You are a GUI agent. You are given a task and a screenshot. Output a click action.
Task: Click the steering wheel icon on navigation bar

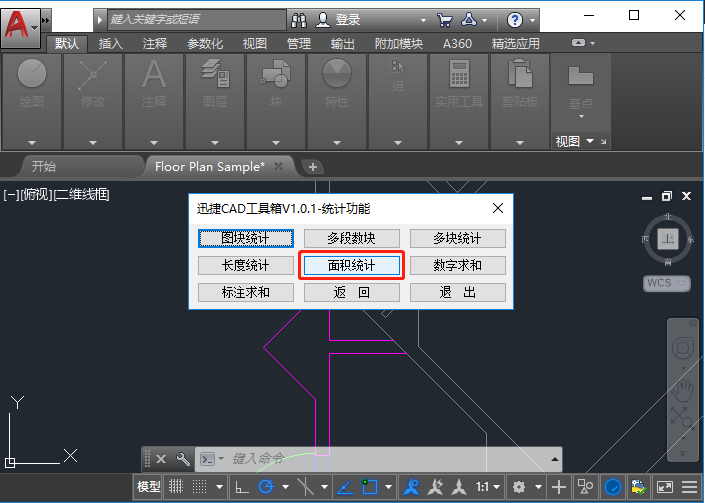683,348
